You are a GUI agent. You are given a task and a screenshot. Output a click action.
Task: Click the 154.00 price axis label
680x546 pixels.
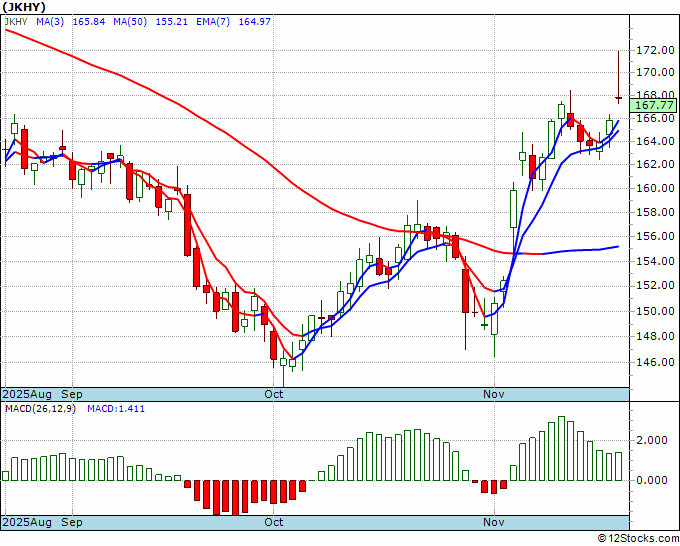coord(655,261)
